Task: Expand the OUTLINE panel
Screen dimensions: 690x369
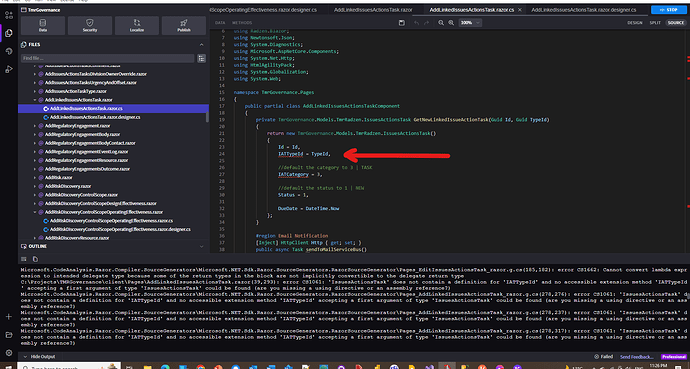Action: coord(202,246)
